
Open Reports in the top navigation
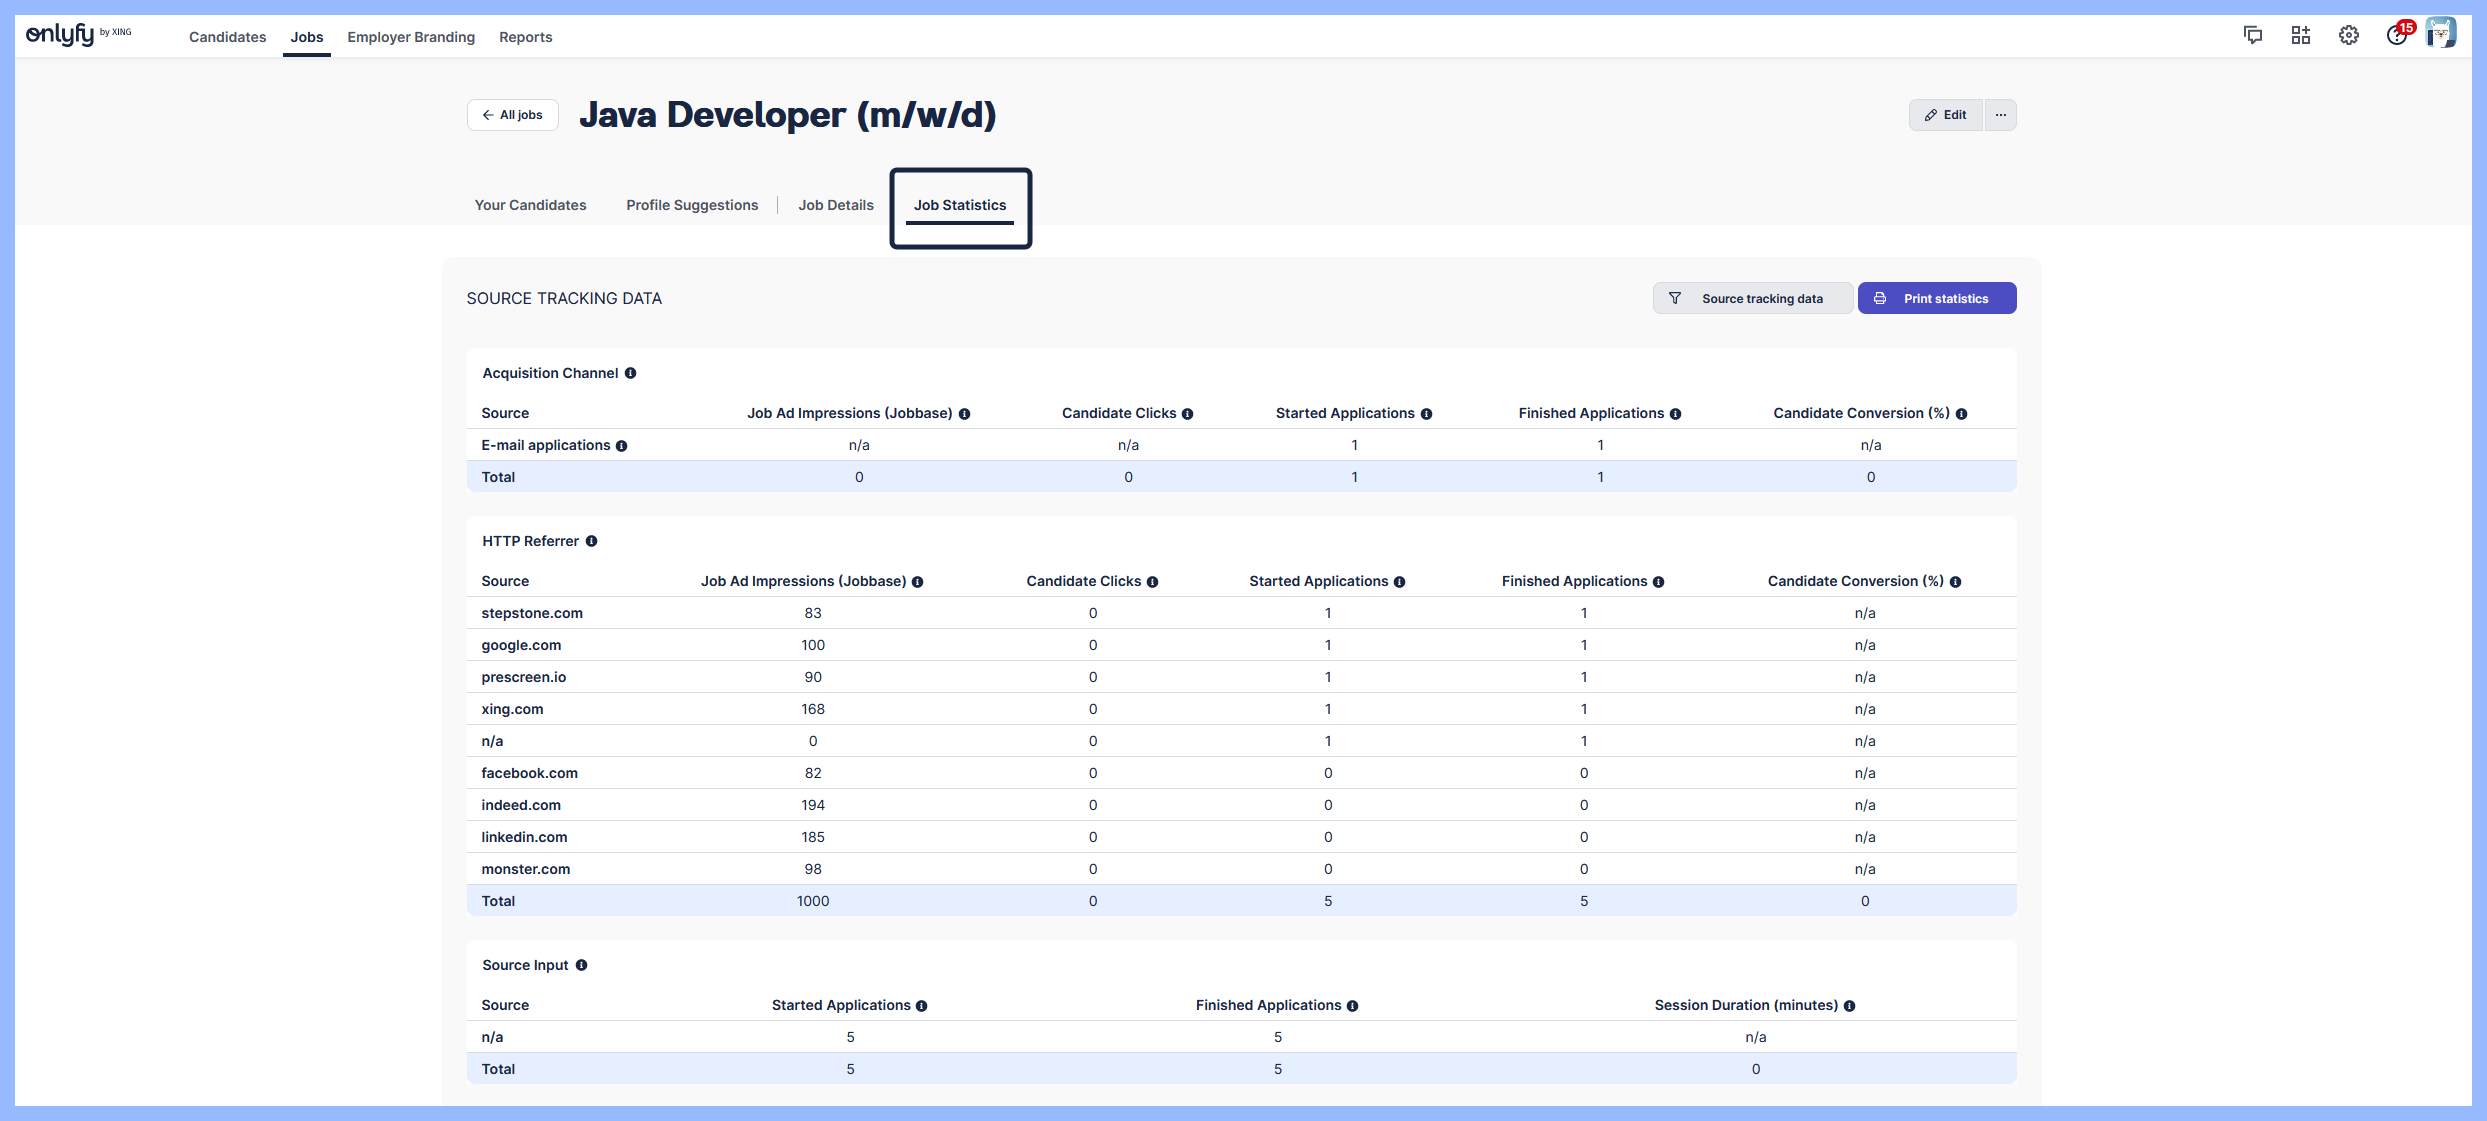coord(525,37)
